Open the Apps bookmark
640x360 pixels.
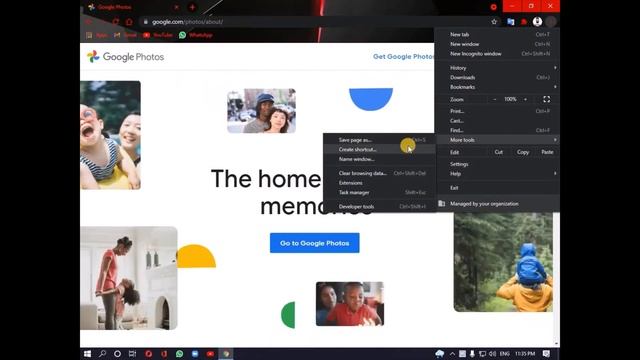pos(97,35)
